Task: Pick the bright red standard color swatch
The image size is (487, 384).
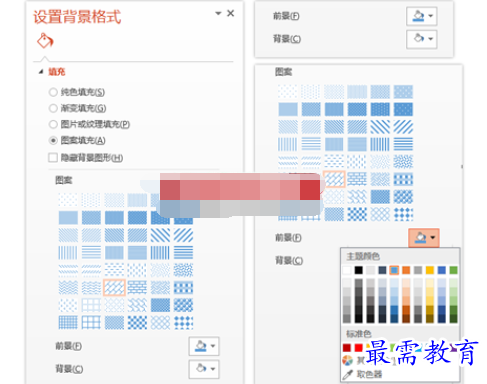Action: [359, 348]
